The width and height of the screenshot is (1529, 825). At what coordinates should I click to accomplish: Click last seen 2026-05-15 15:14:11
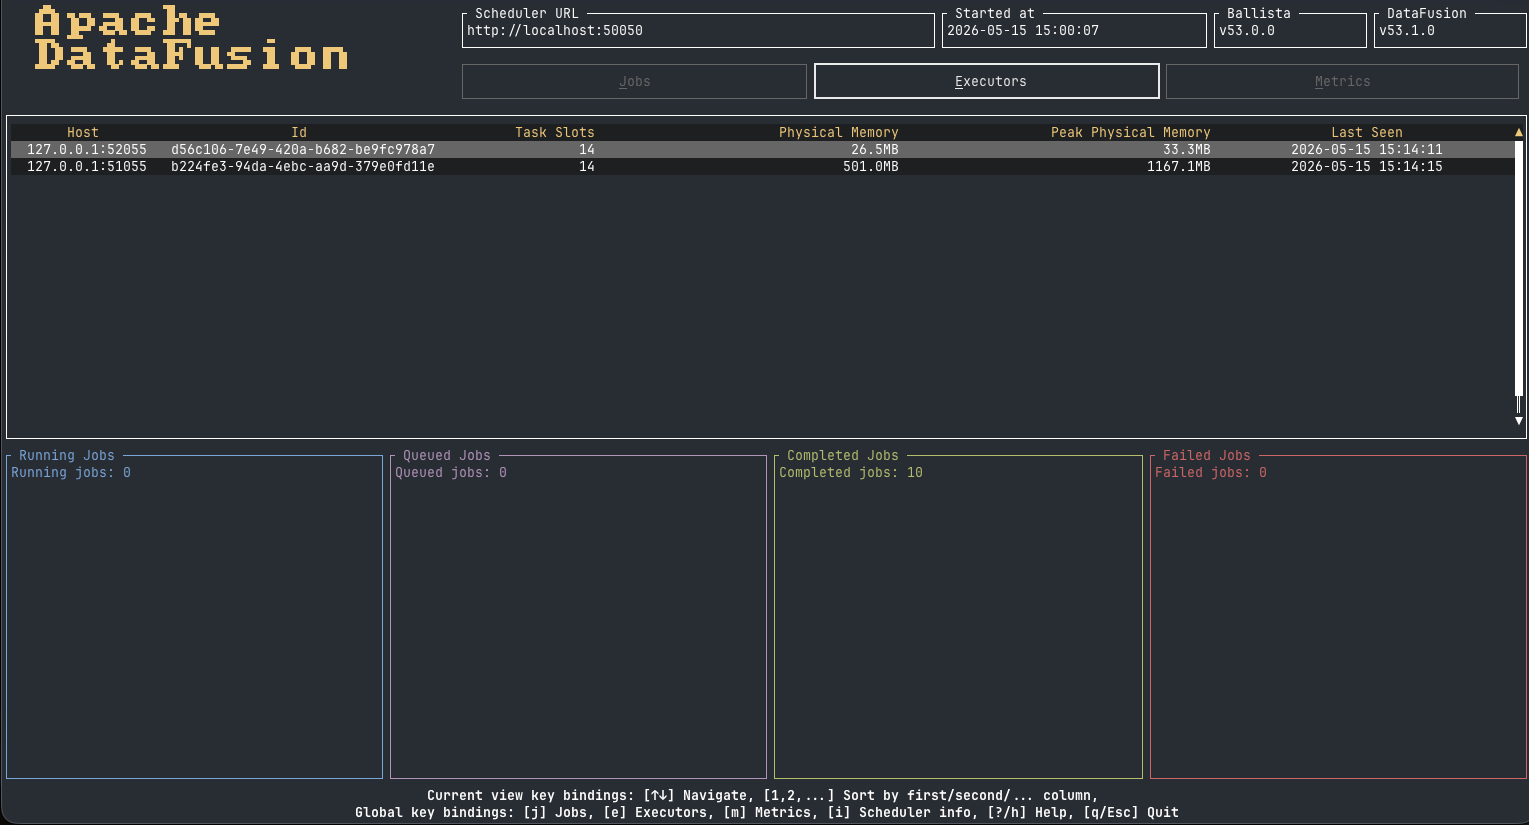tap(1367, 149)
